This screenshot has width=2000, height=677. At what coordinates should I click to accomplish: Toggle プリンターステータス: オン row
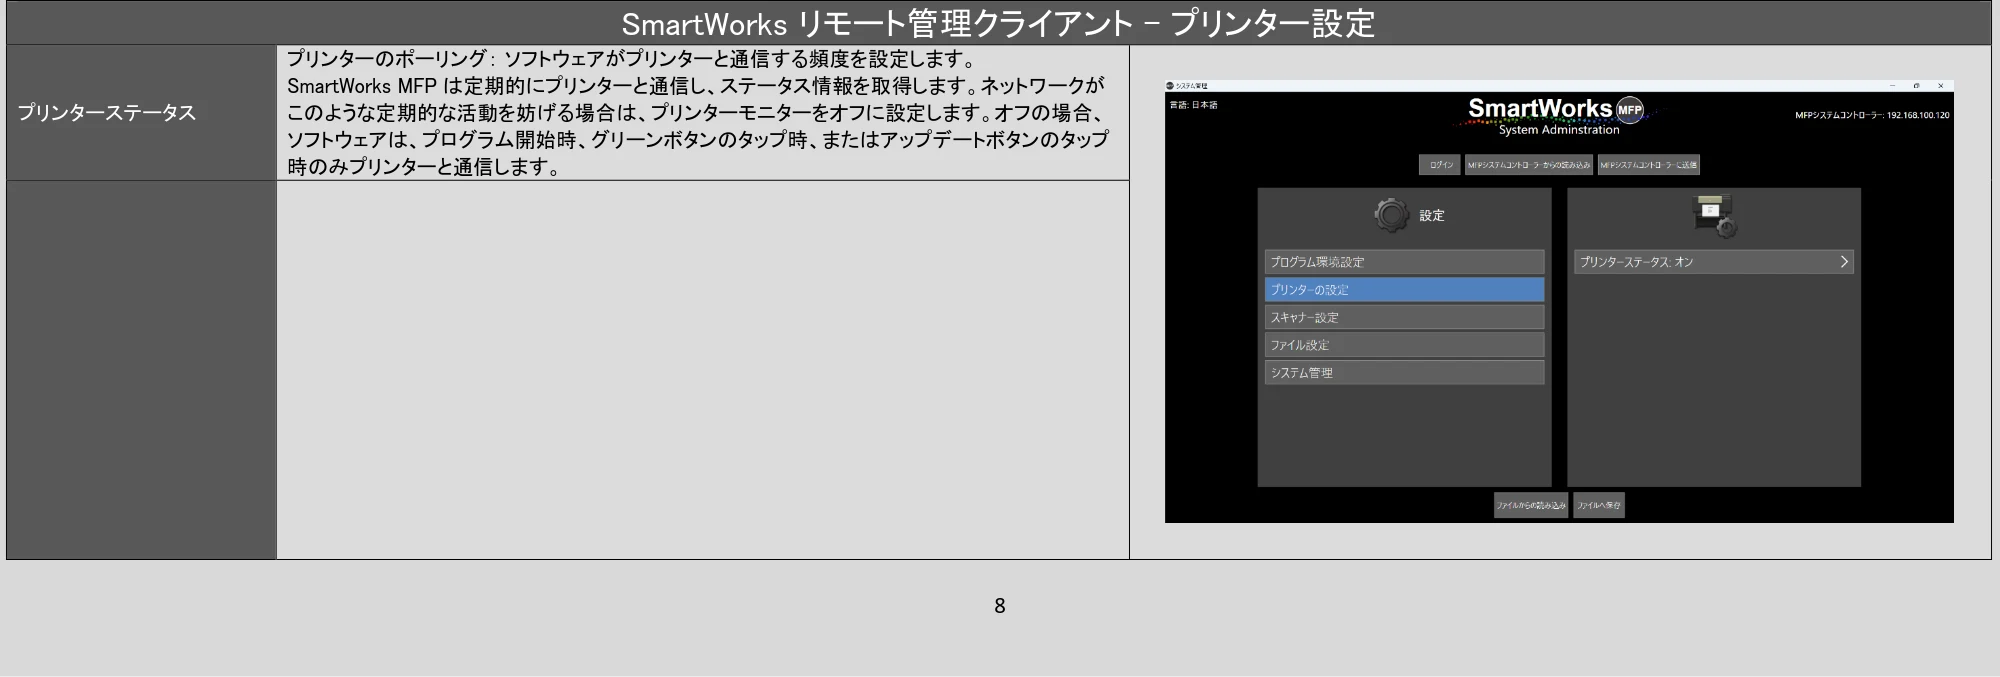[1714, 262]
